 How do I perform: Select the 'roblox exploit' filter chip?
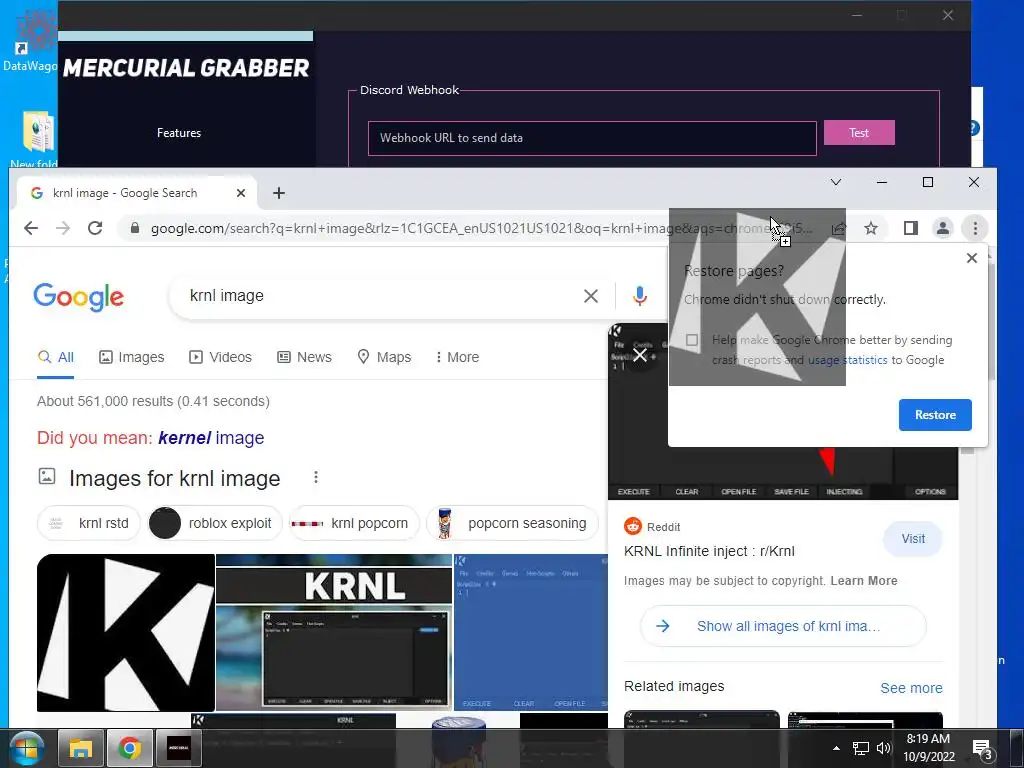[x=216, y=523]
